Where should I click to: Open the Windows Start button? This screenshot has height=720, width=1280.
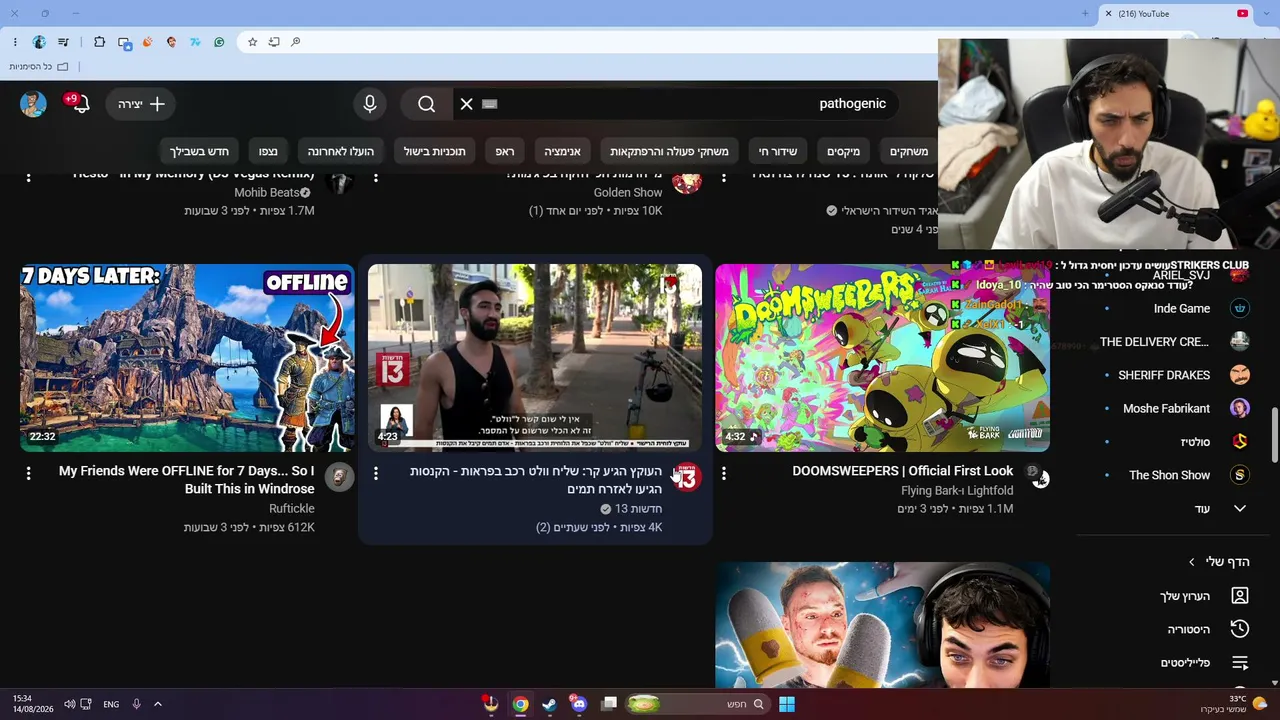coord(787,704)
